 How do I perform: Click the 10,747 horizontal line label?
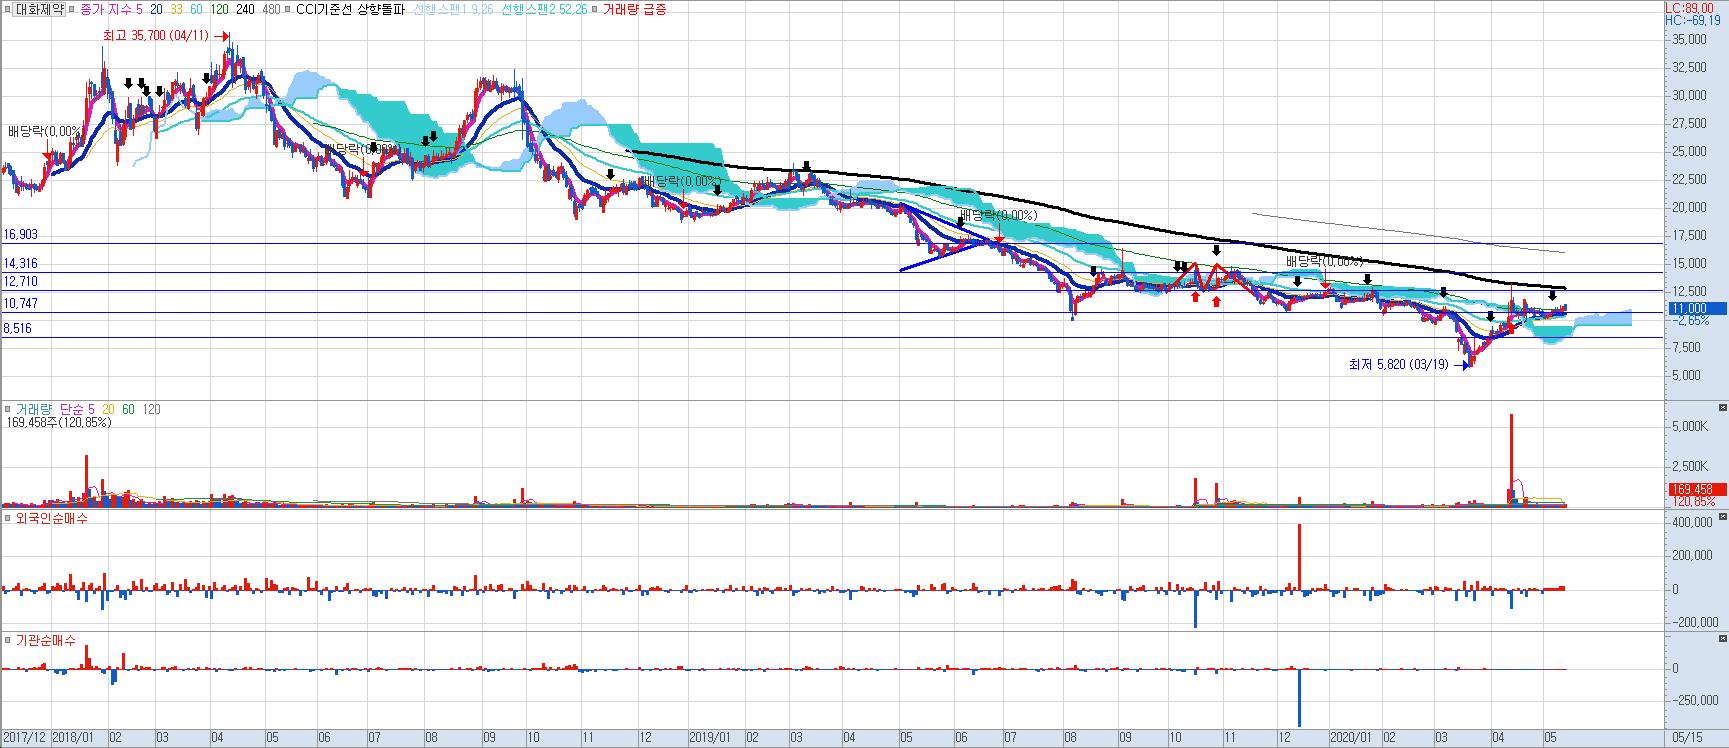(20, 303)
